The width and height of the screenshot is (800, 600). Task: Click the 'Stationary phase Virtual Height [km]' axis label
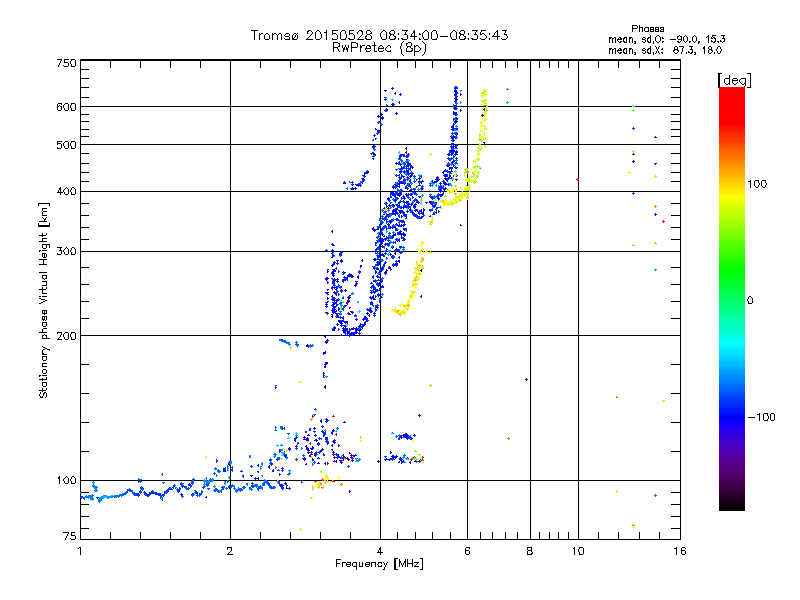pos(44,301)
